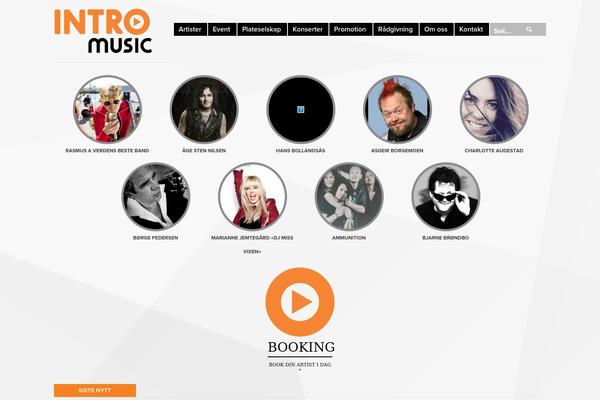Open the Om oss page

(x=436, y=29)
